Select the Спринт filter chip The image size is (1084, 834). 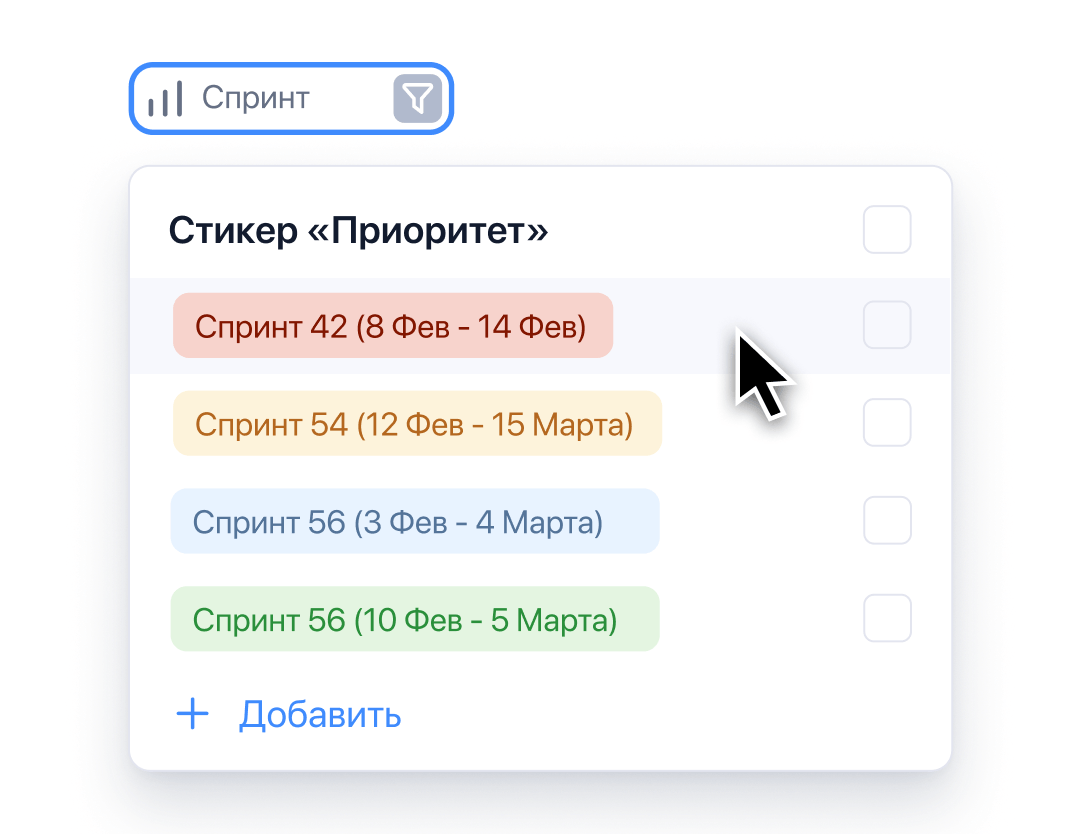tap(290, 98)
